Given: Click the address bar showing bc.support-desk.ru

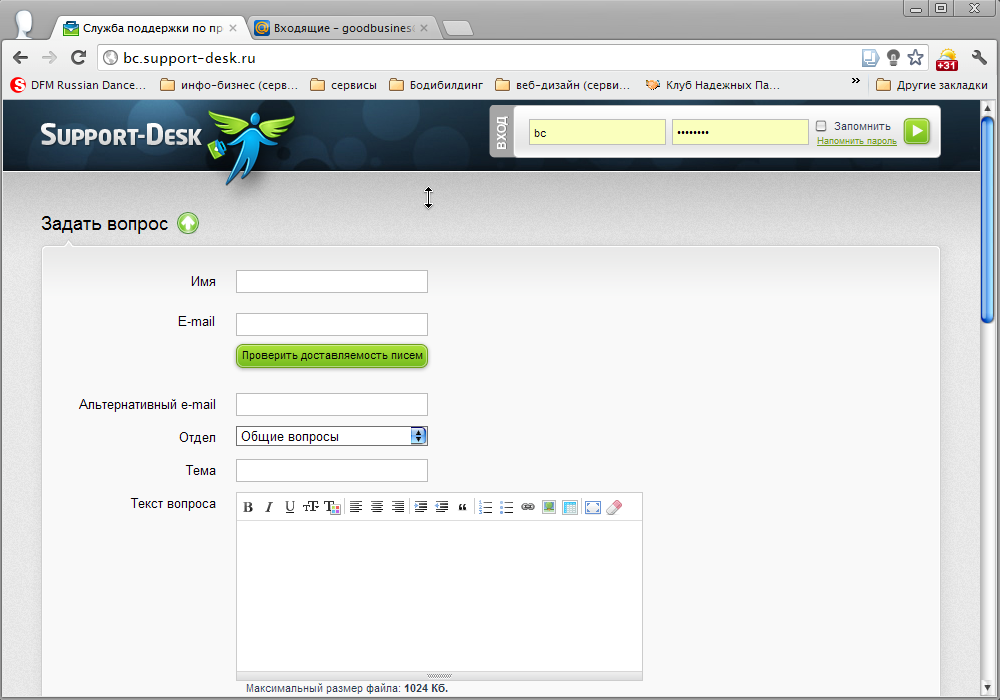Looking at the screenshot, I should (478, 58).
